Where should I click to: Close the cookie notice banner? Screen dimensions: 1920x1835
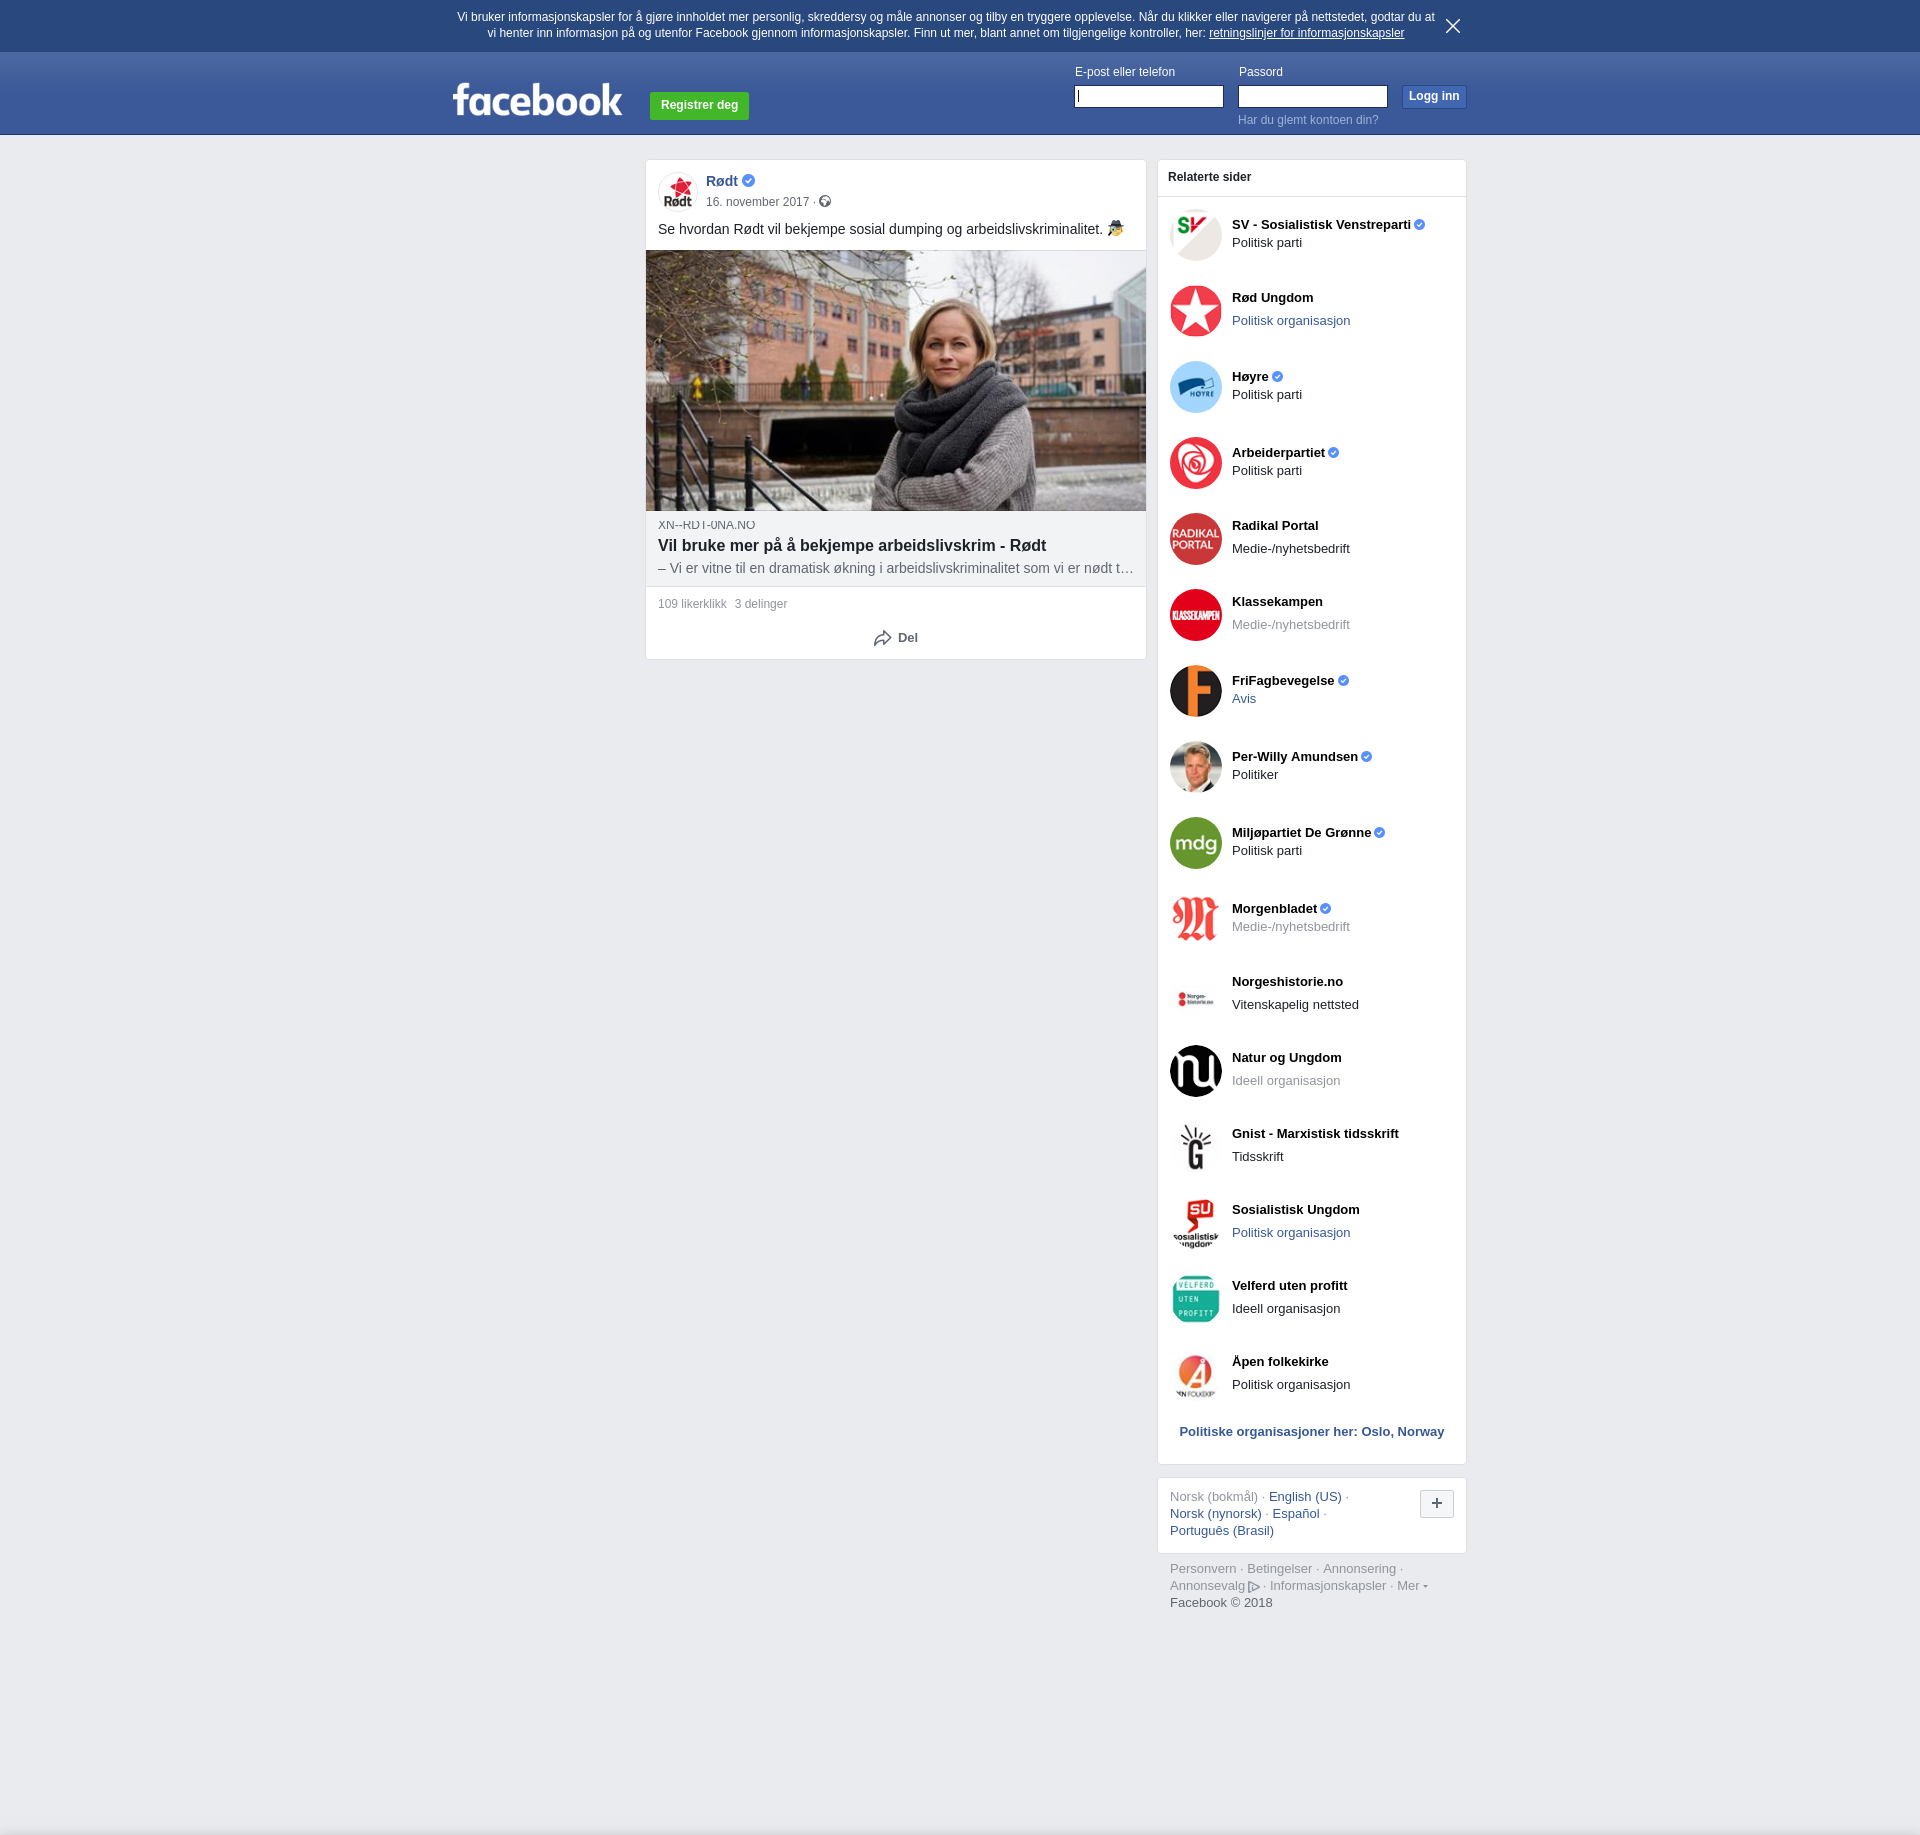coord(1453,26)
